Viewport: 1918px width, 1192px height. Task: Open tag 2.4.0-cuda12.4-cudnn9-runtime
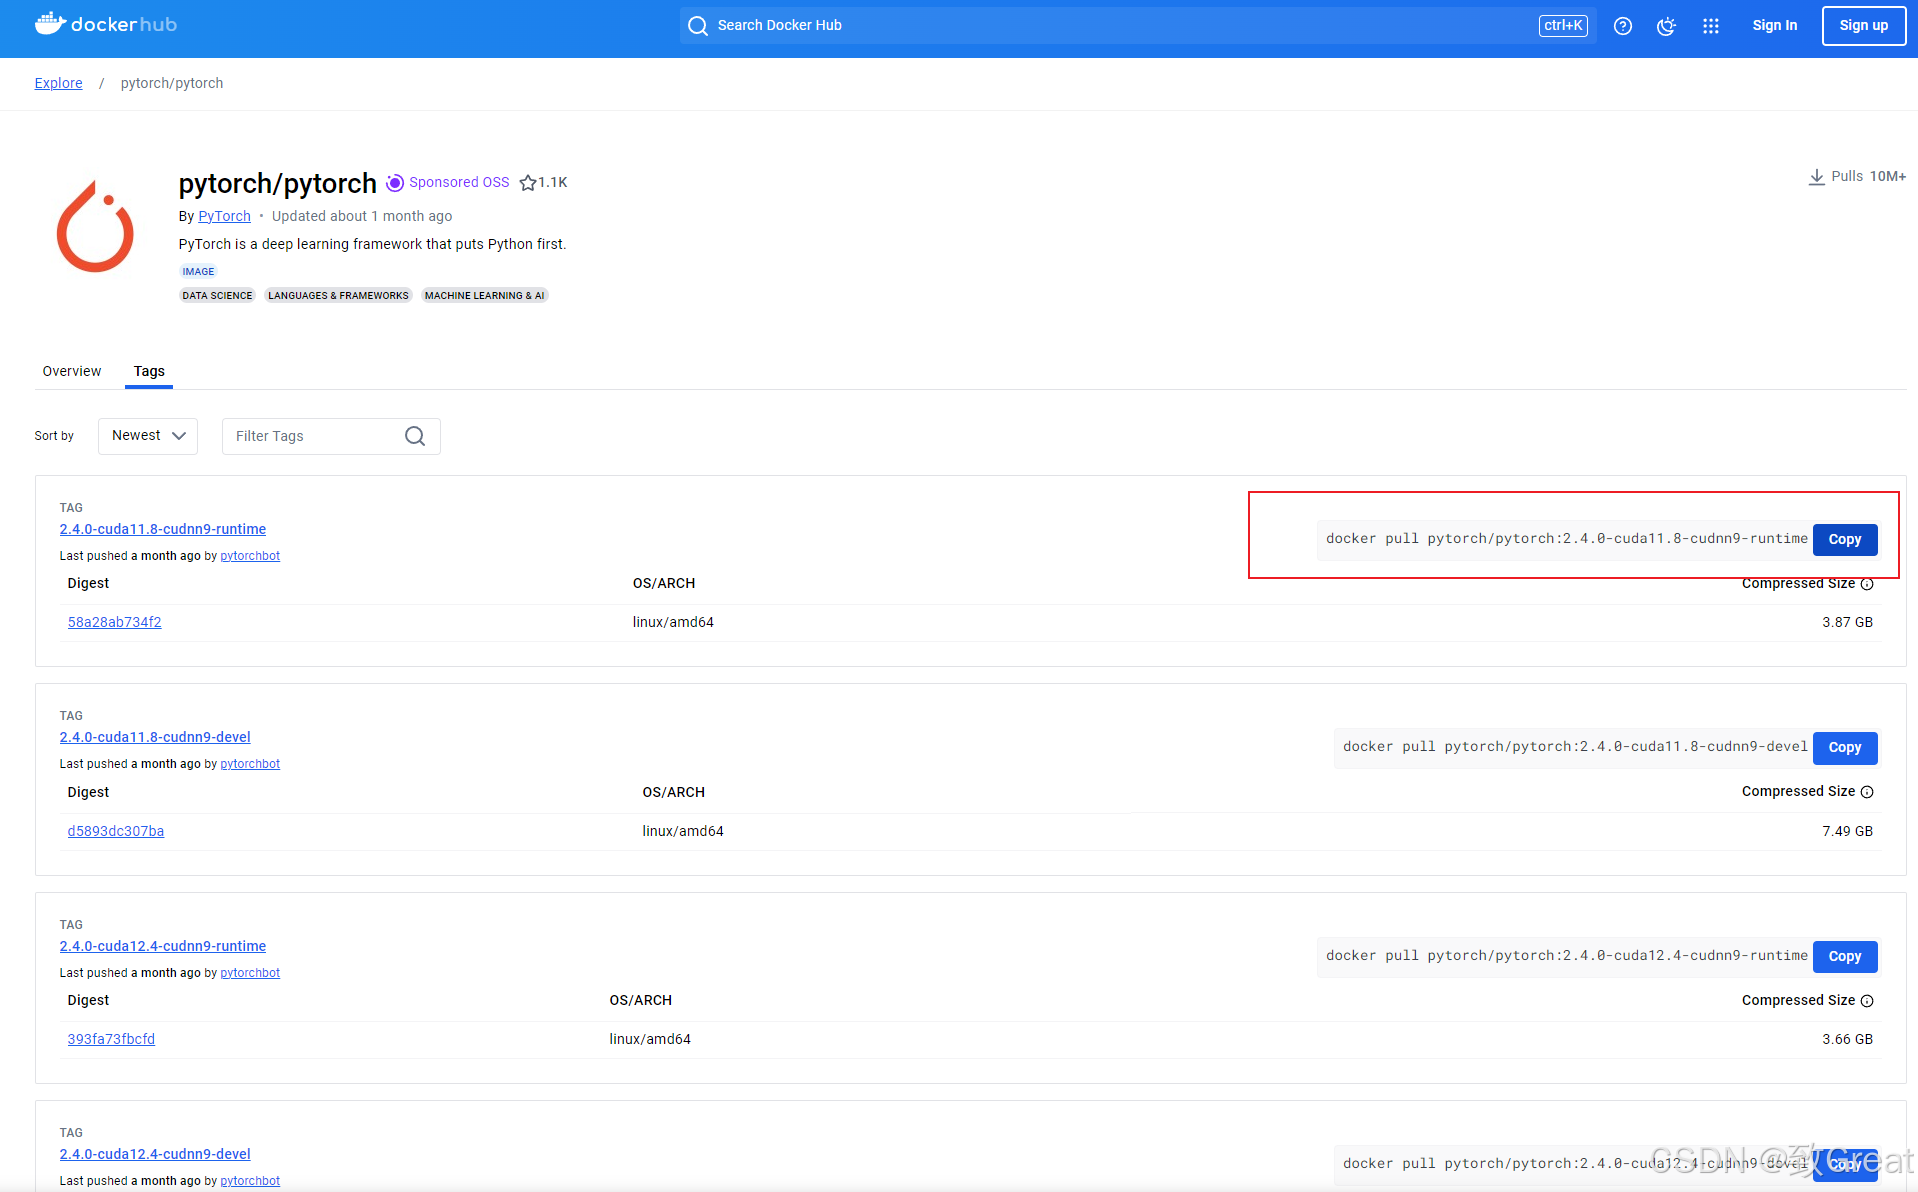click(x=163, y=946)
